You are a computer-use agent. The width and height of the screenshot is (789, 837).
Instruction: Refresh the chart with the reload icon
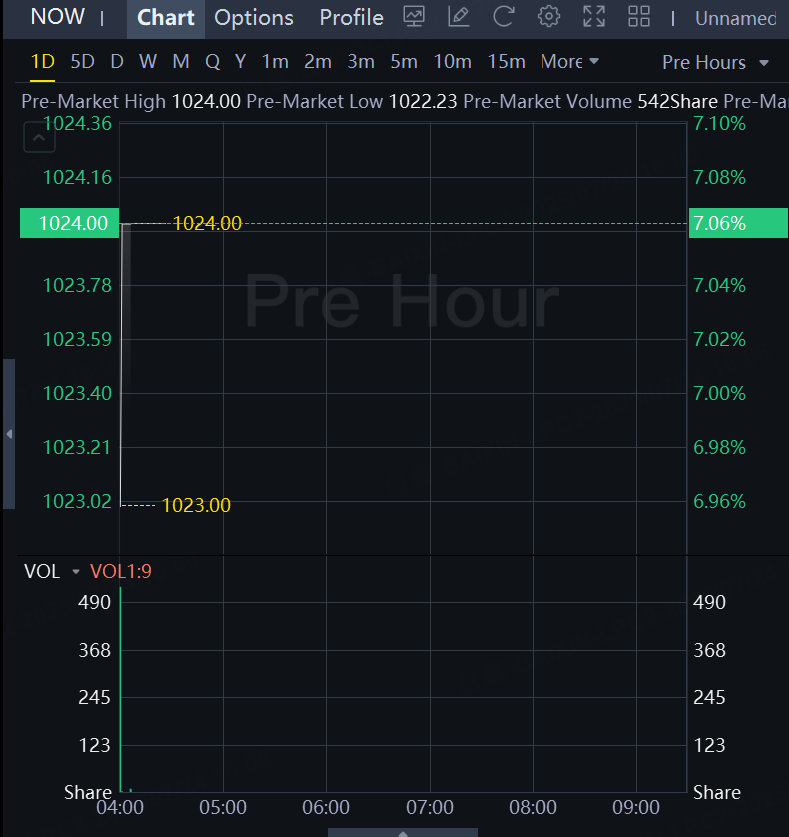click(x=503, y=17)
